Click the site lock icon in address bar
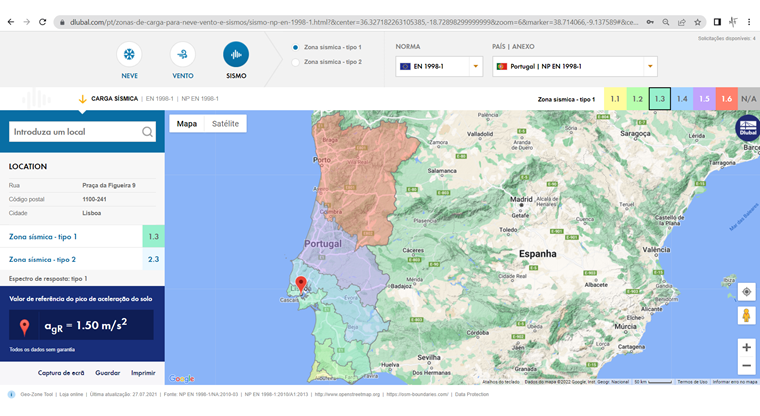Viewport: 760px width, 416px height. click(x=62, y=22)
